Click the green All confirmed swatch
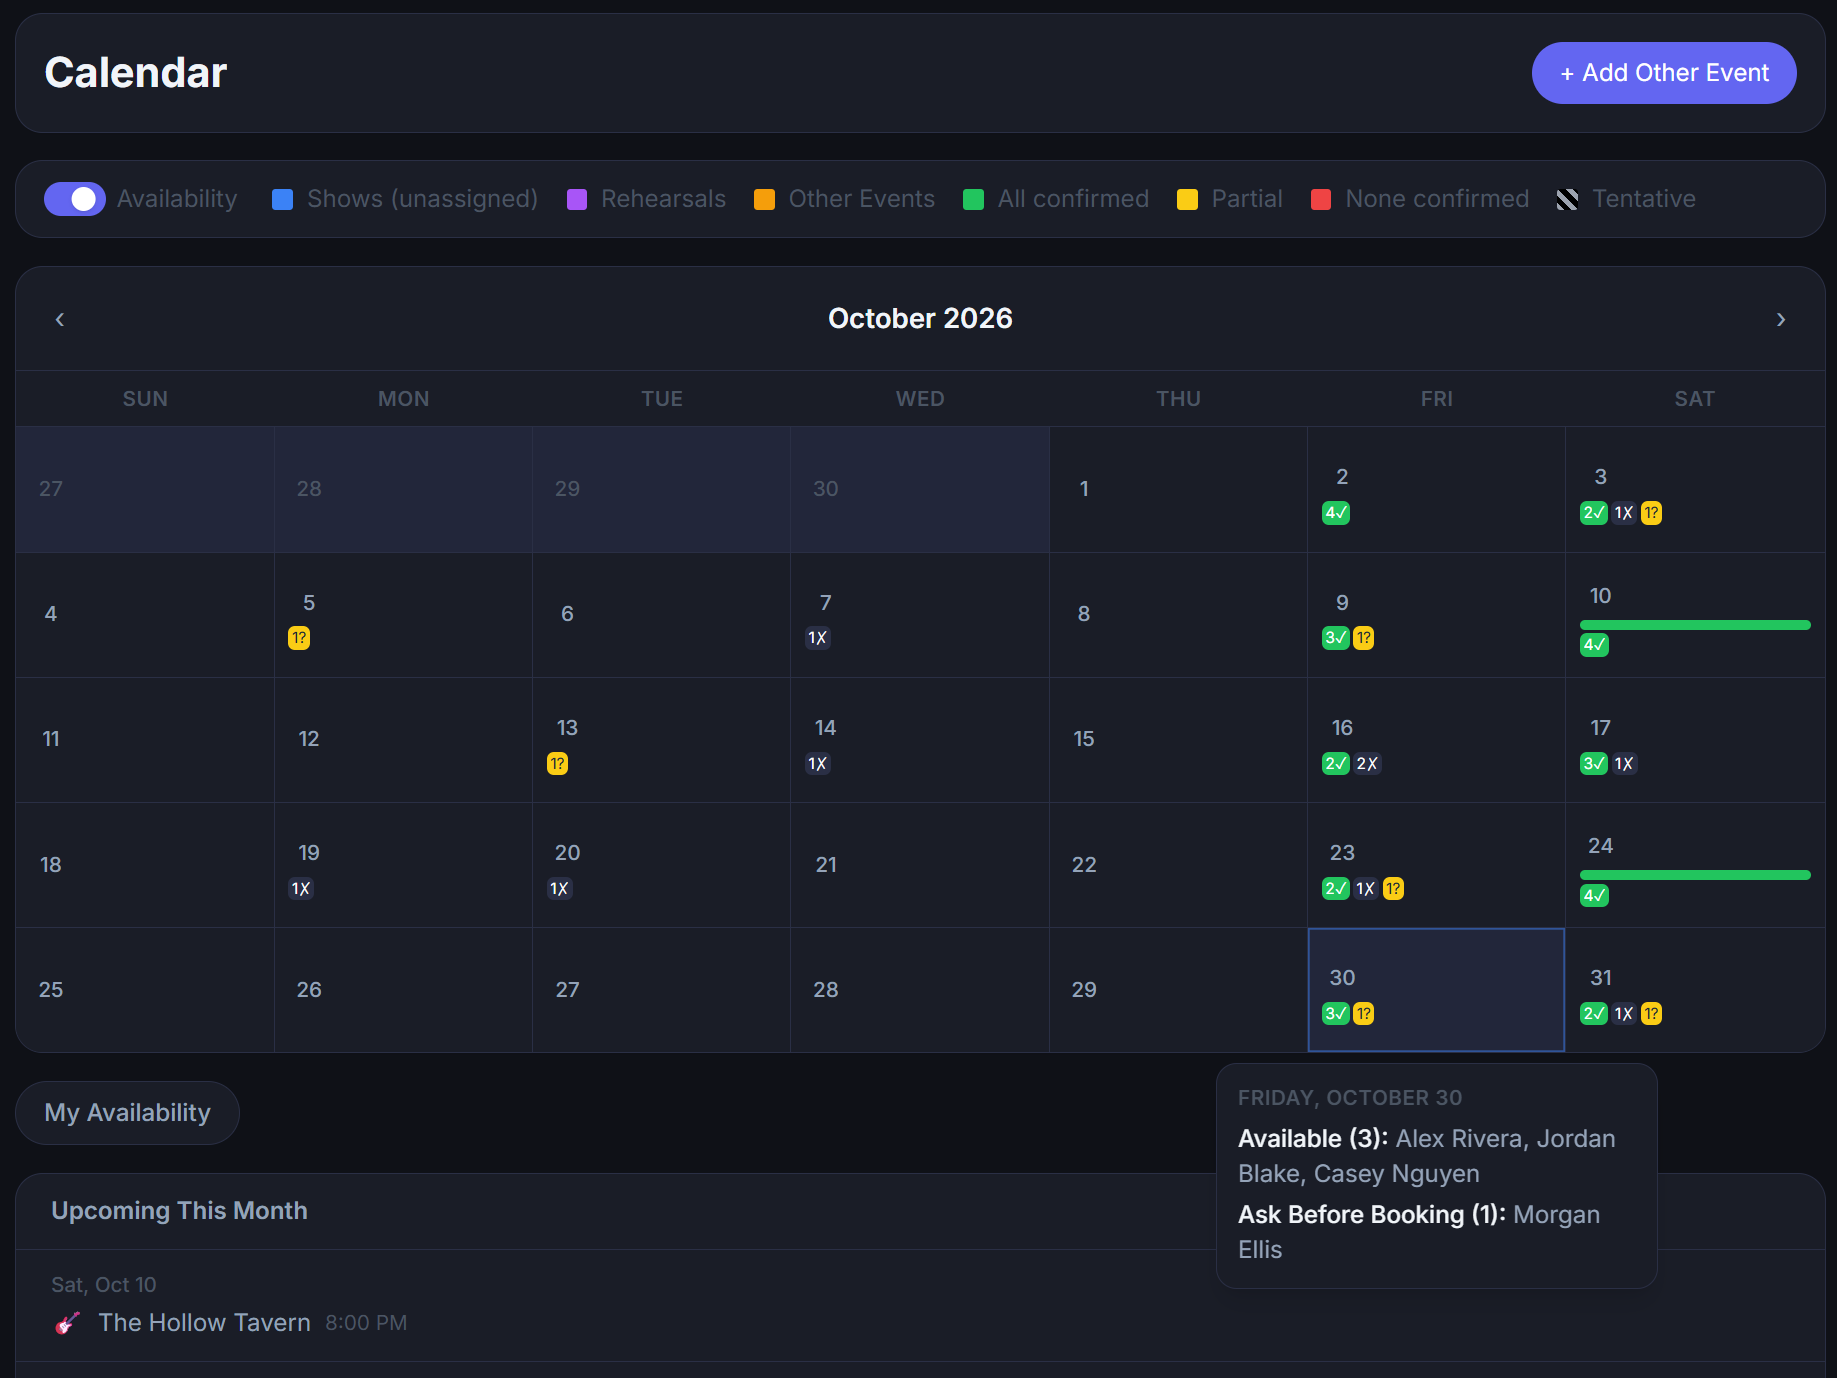Image resolution: width=1837 pixels, height=1378 pixels. [x=973, y=199]
